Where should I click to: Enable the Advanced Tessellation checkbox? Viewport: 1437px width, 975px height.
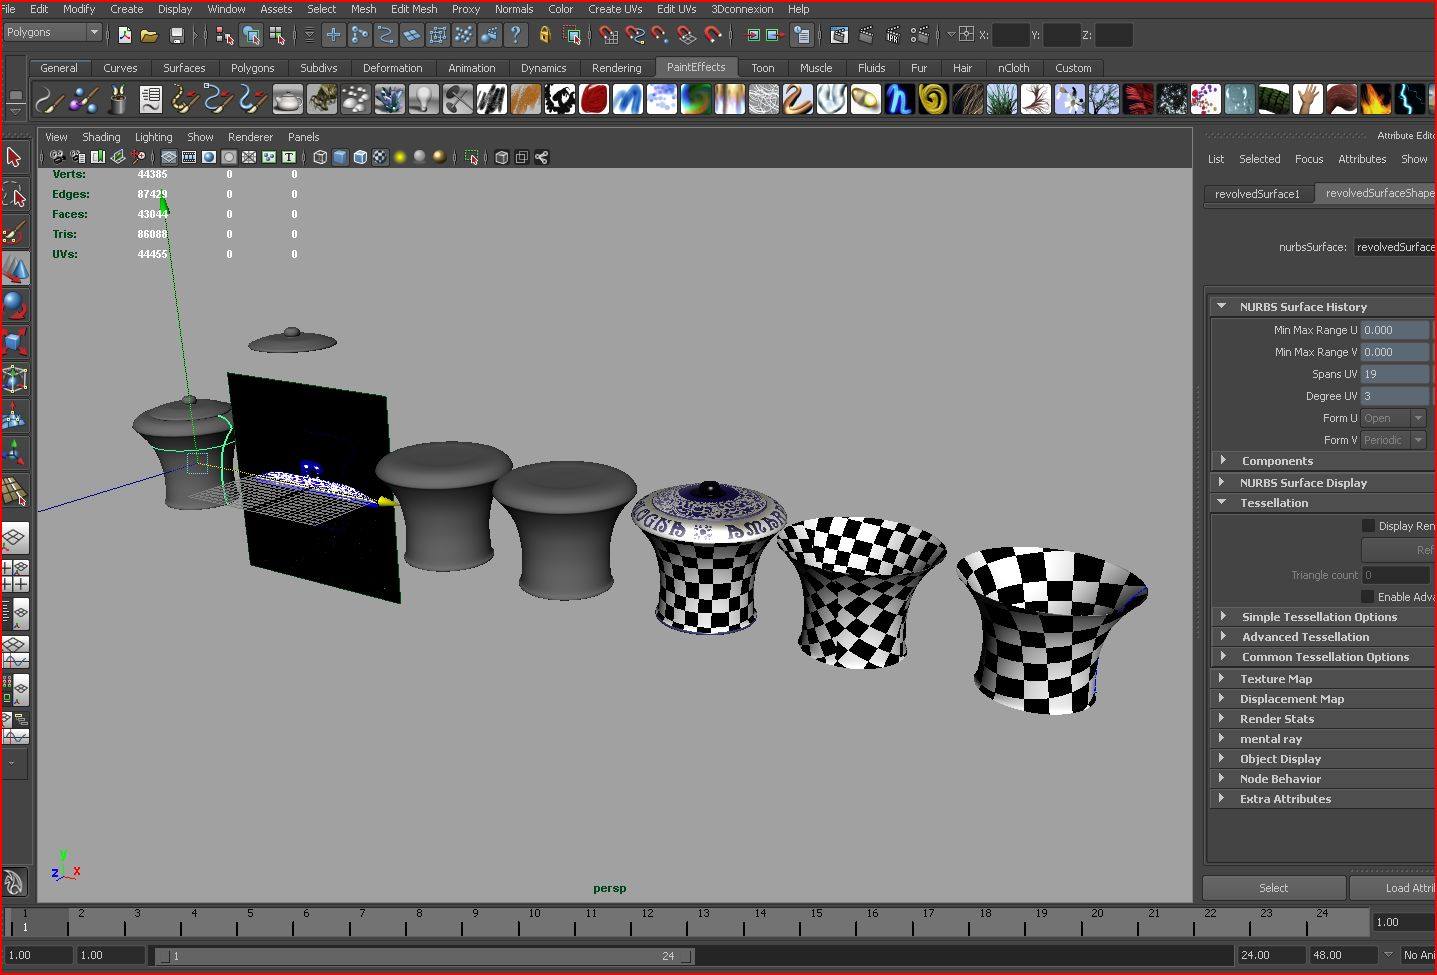(1368, 597)
